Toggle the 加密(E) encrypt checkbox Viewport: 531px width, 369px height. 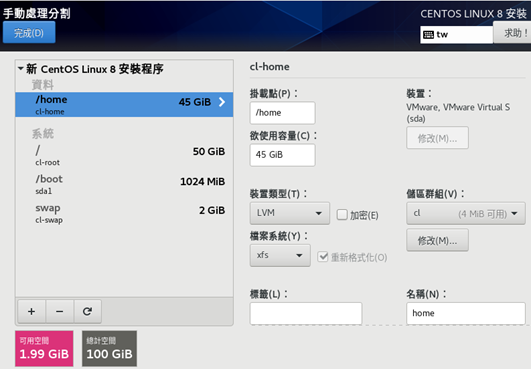[342, 214]
